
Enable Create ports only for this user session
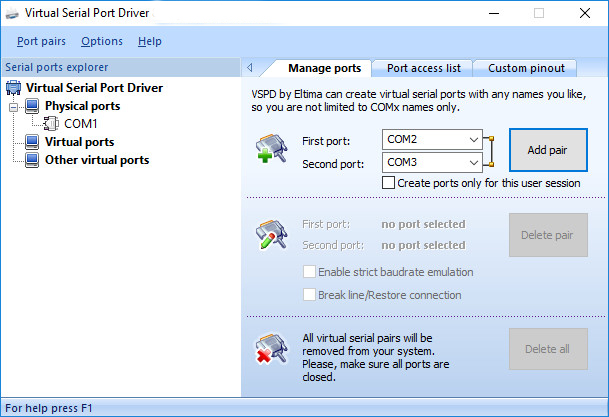388,183
